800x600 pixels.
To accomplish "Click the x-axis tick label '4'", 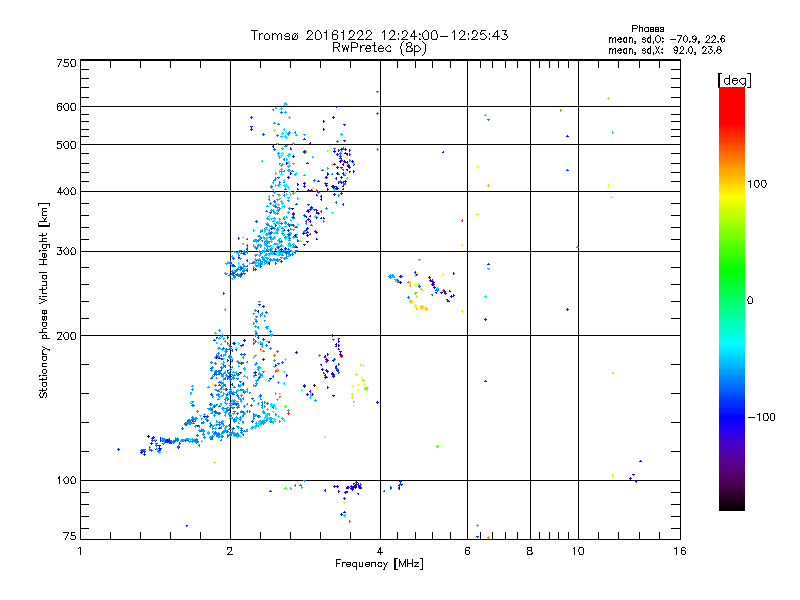I will click(380, 551).
